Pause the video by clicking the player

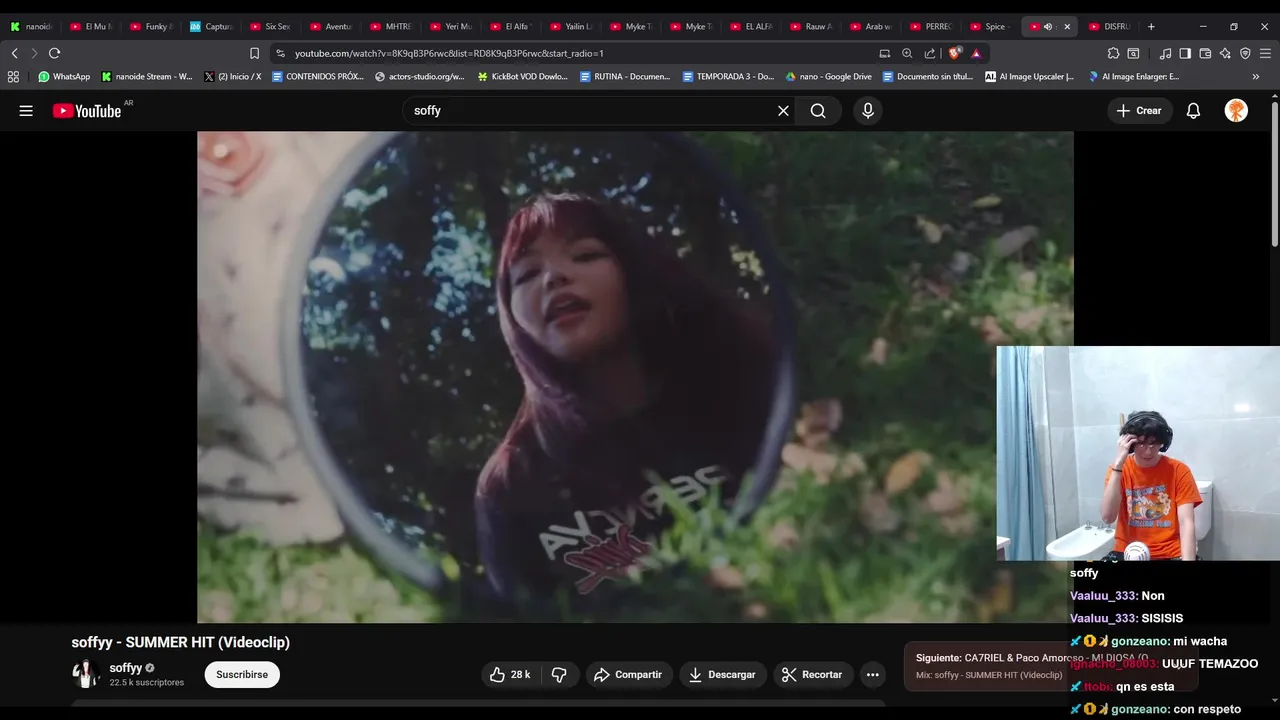[x=635, y=377]
